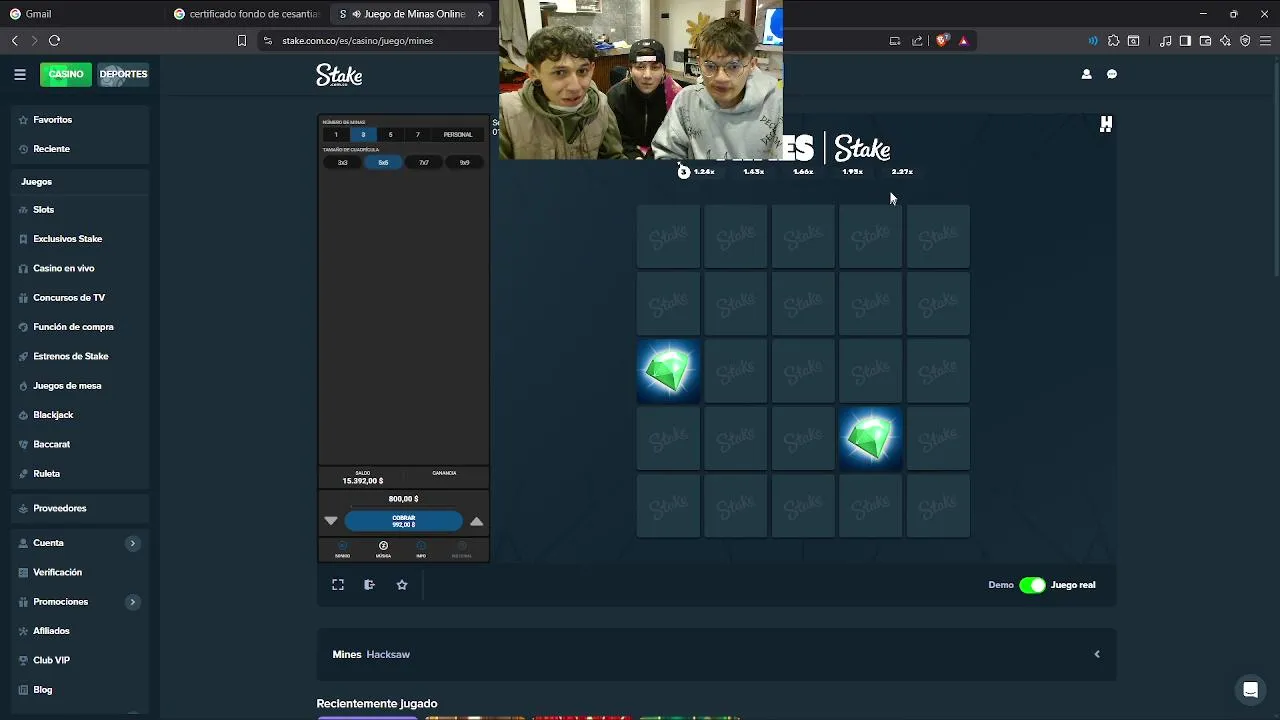Click the 2.27x multiplier step
Viewport: 1280px width, 720px height.
click(902, 172)
